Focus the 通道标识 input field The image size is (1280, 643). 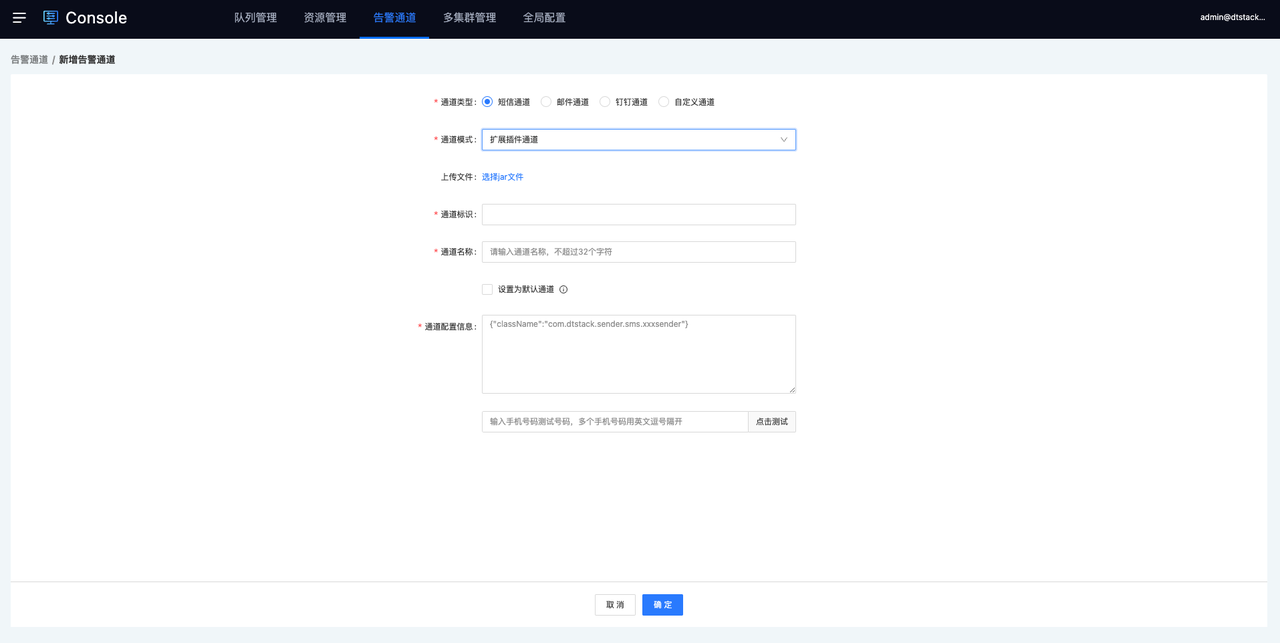click(x=639, y=215)
